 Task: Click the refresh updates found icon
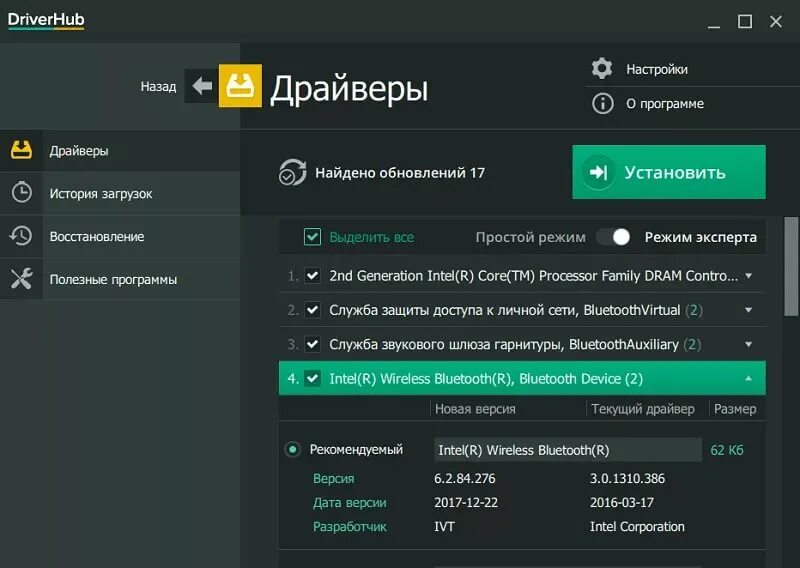tap(292, 172)
